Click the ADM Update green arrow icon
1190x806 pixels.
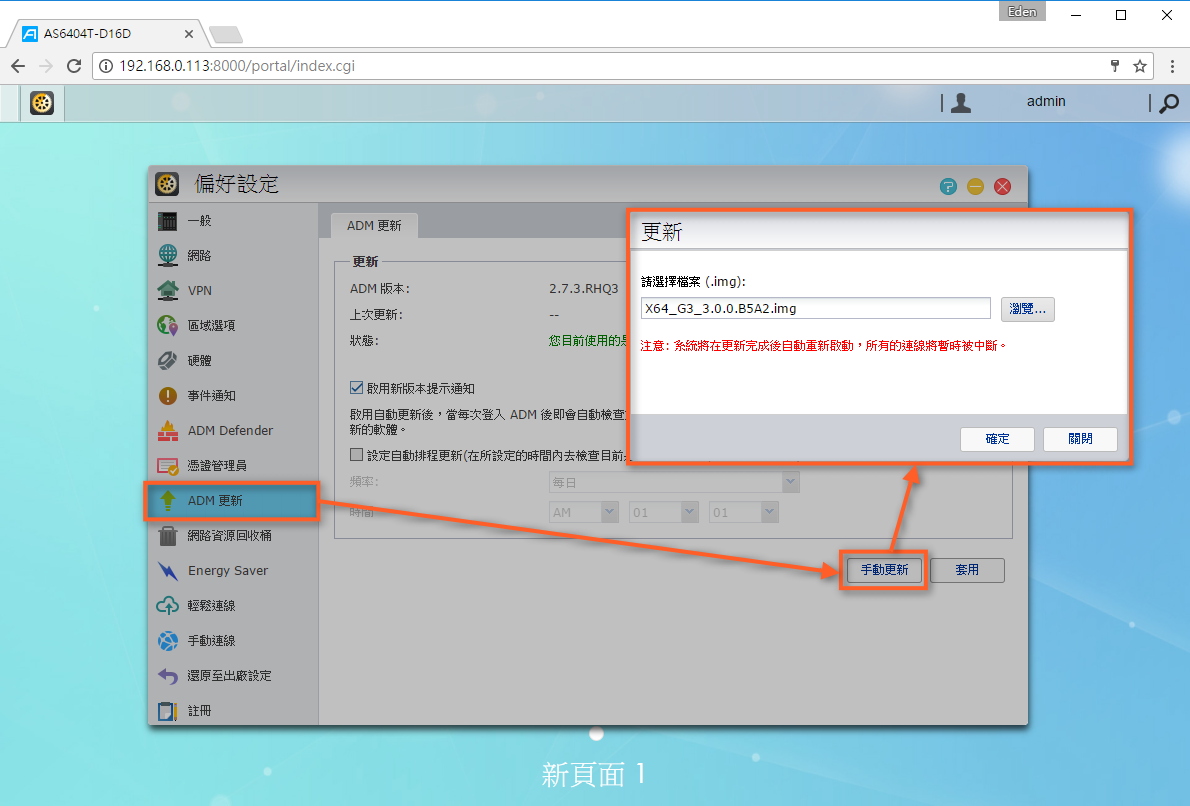tap(168, 500)
